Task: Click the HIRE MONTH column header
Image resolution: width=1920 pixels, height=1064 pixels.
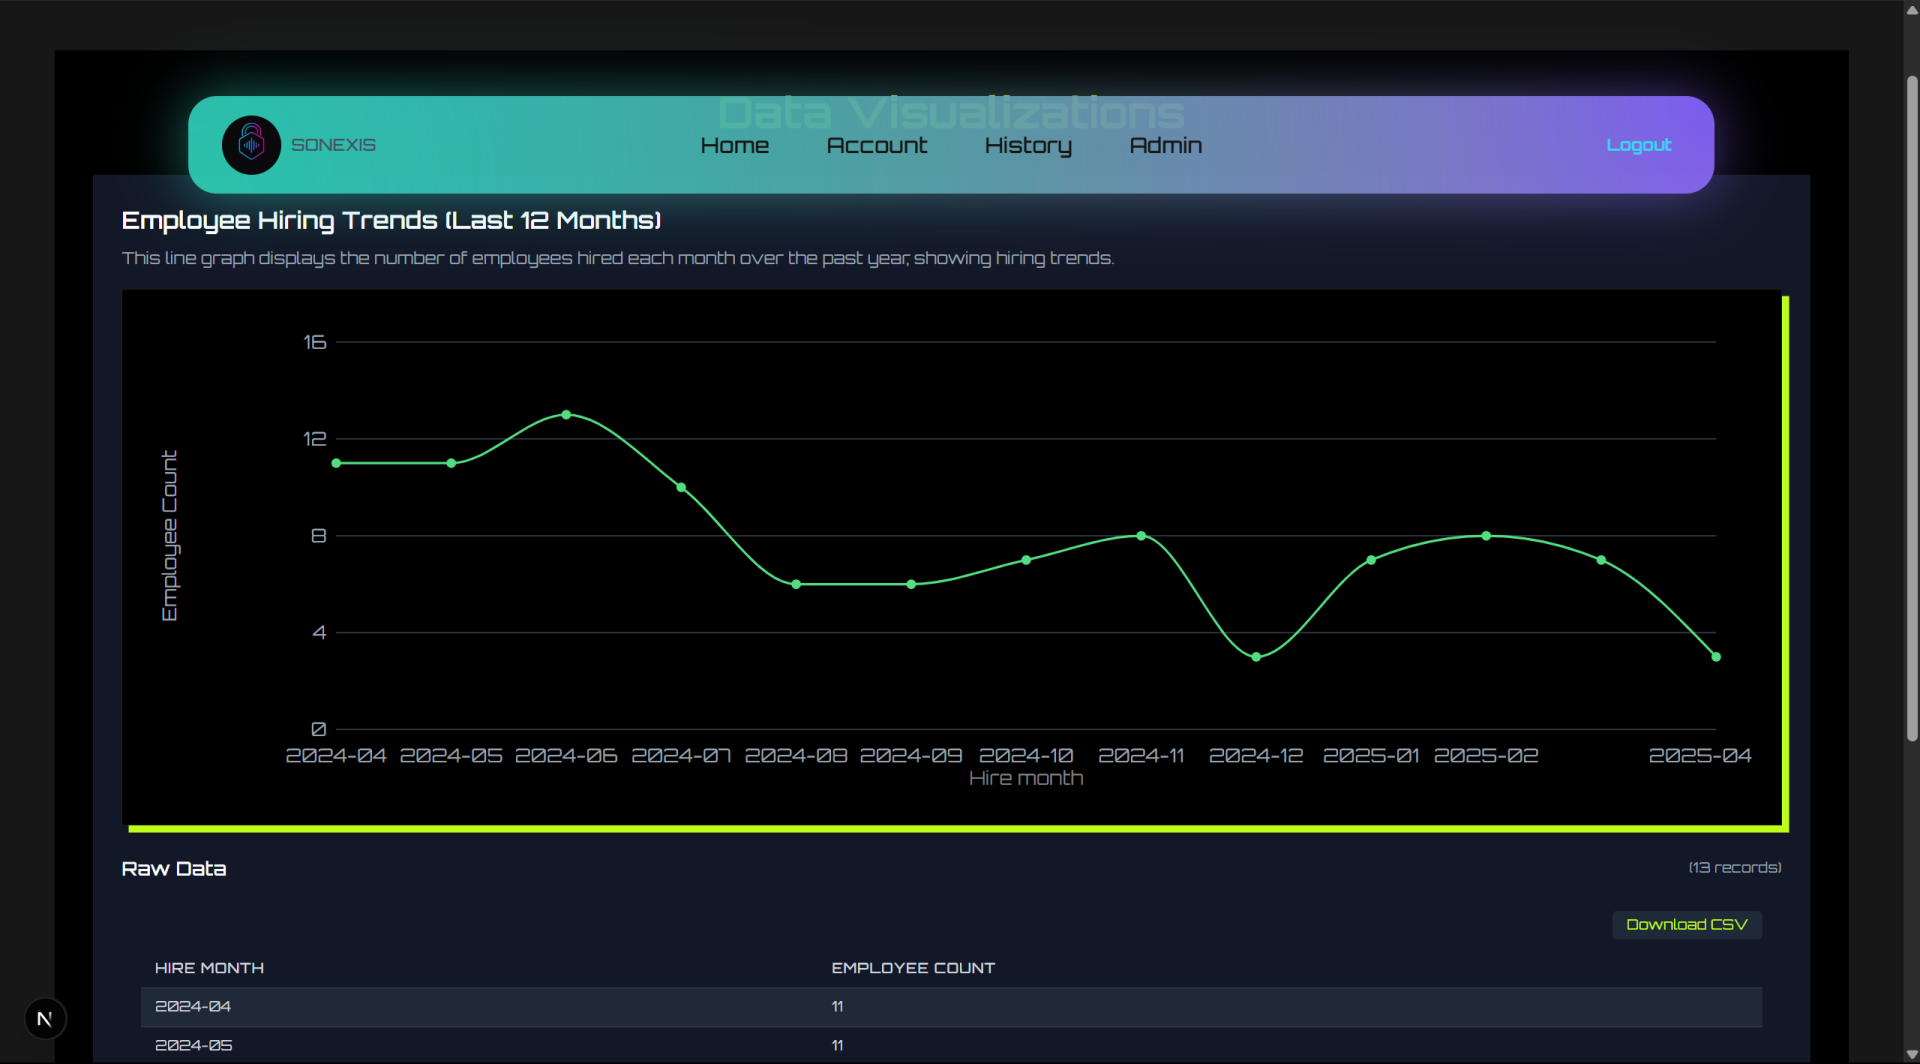Action: (x=209, y=968)
